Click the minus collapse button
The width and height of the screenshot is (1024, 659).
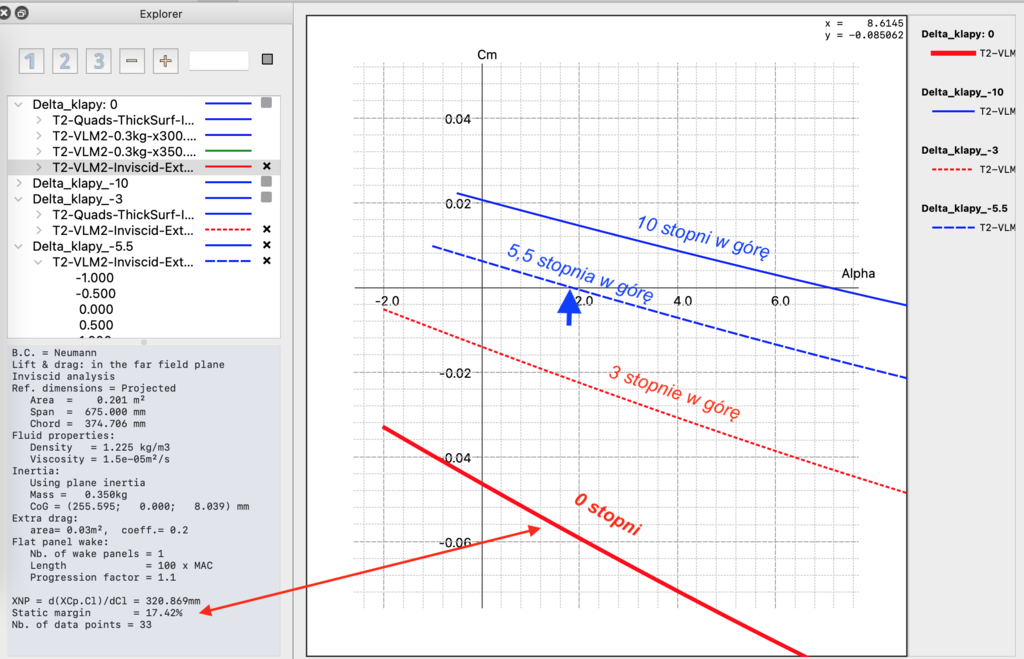pos(131,61)
